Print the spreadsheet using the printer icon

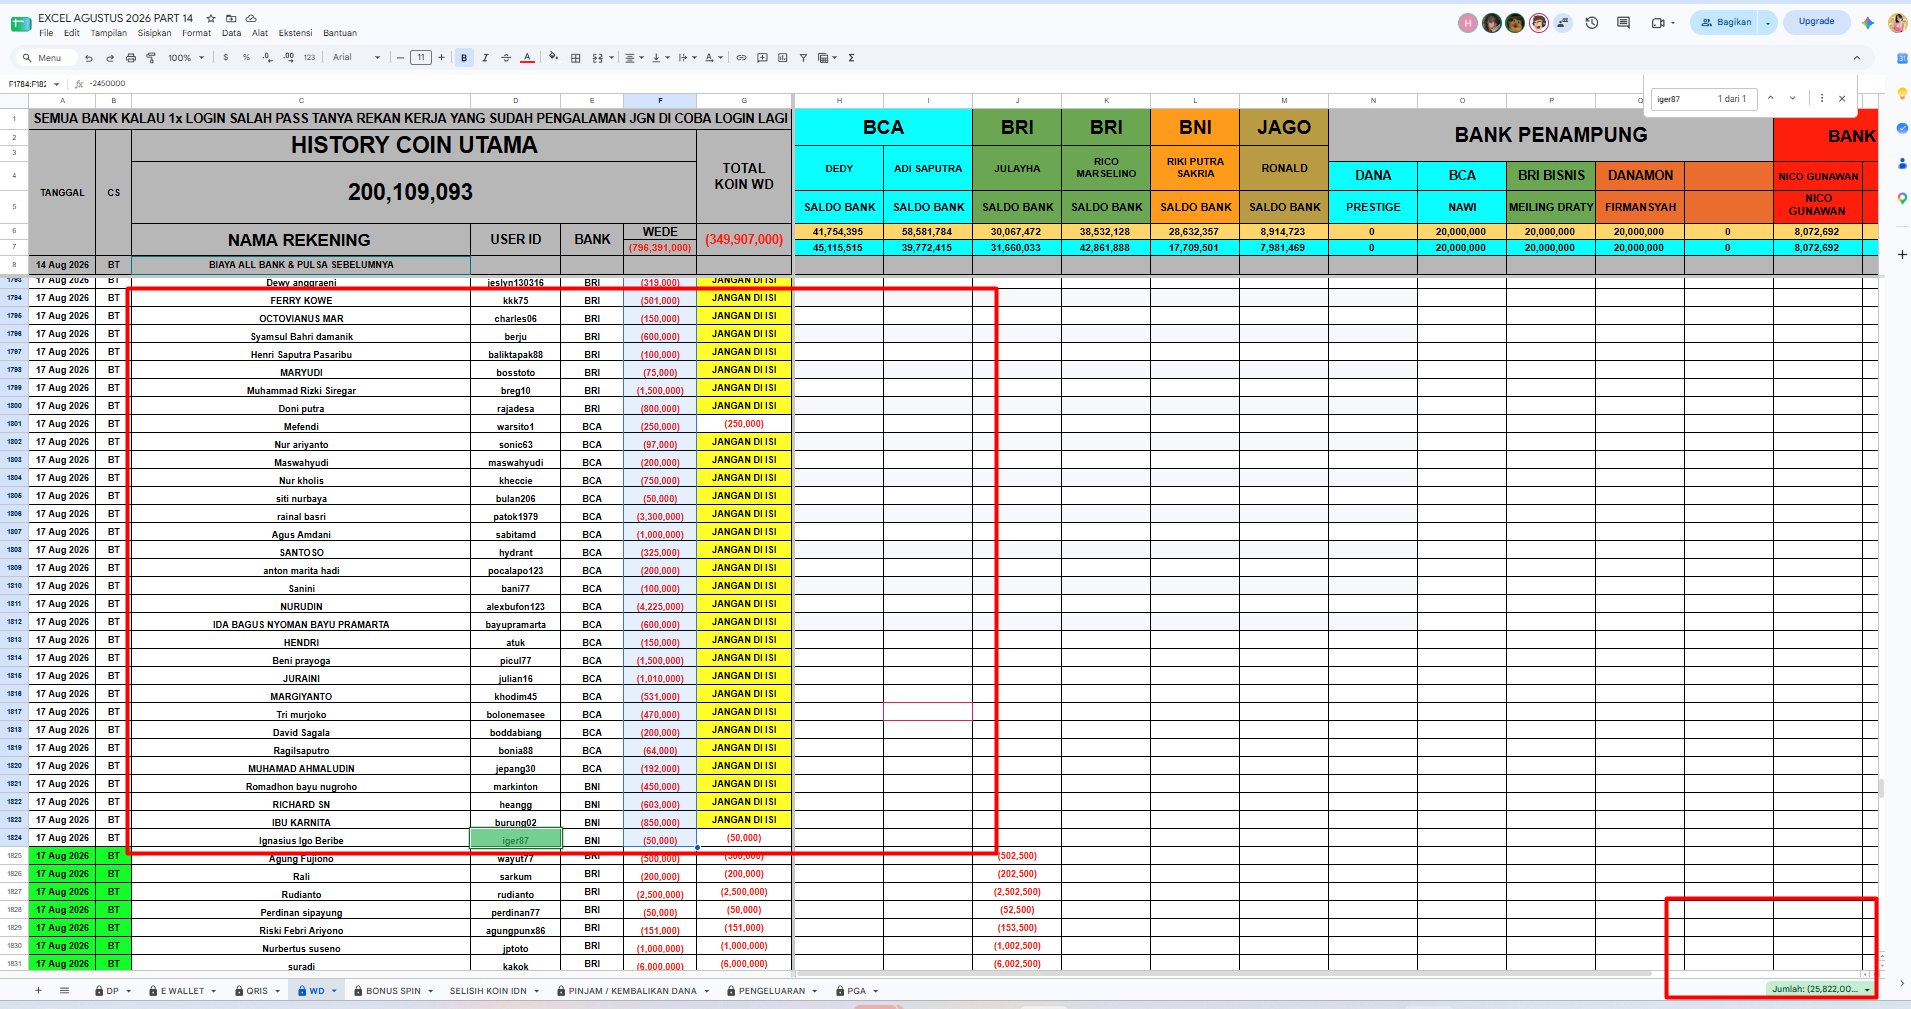pyautogui.click(x=130, y=58)
